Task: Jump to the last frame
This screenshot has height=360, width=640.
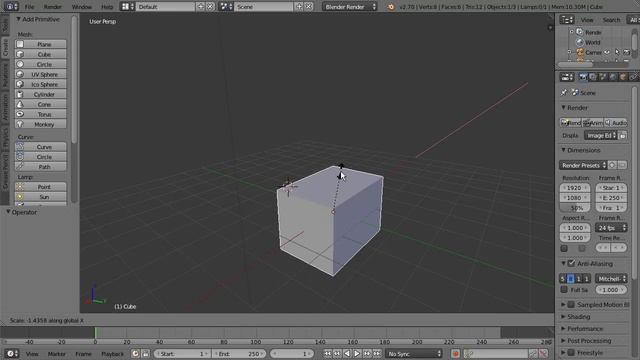Action: [377, 353]
